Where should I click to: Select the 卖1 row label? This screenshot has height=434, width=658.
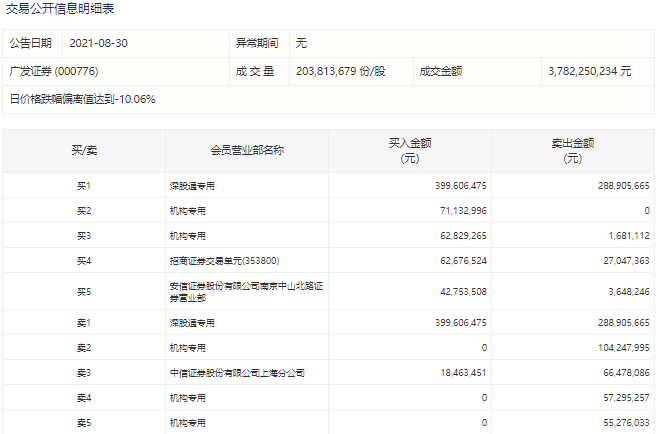click(84, 323)
